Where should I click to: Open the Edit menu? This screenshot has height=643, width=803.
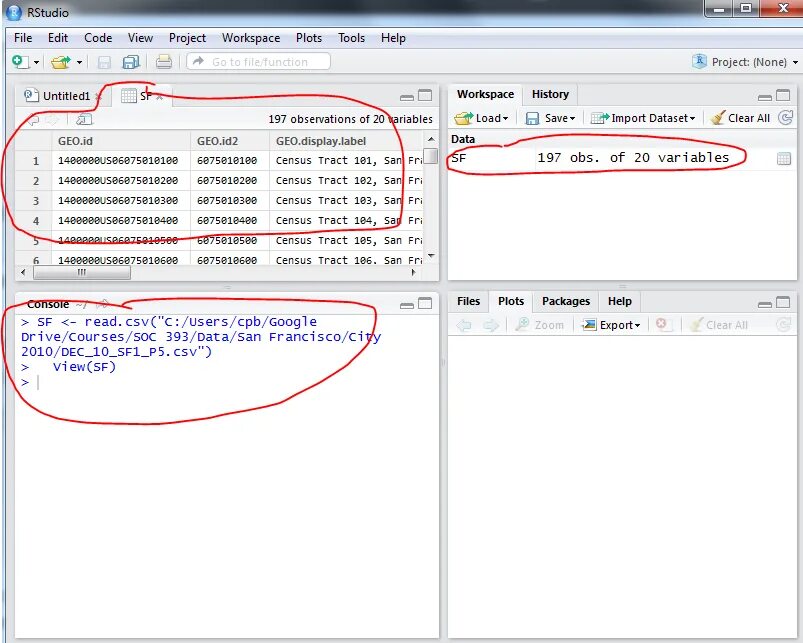[58, 38]
